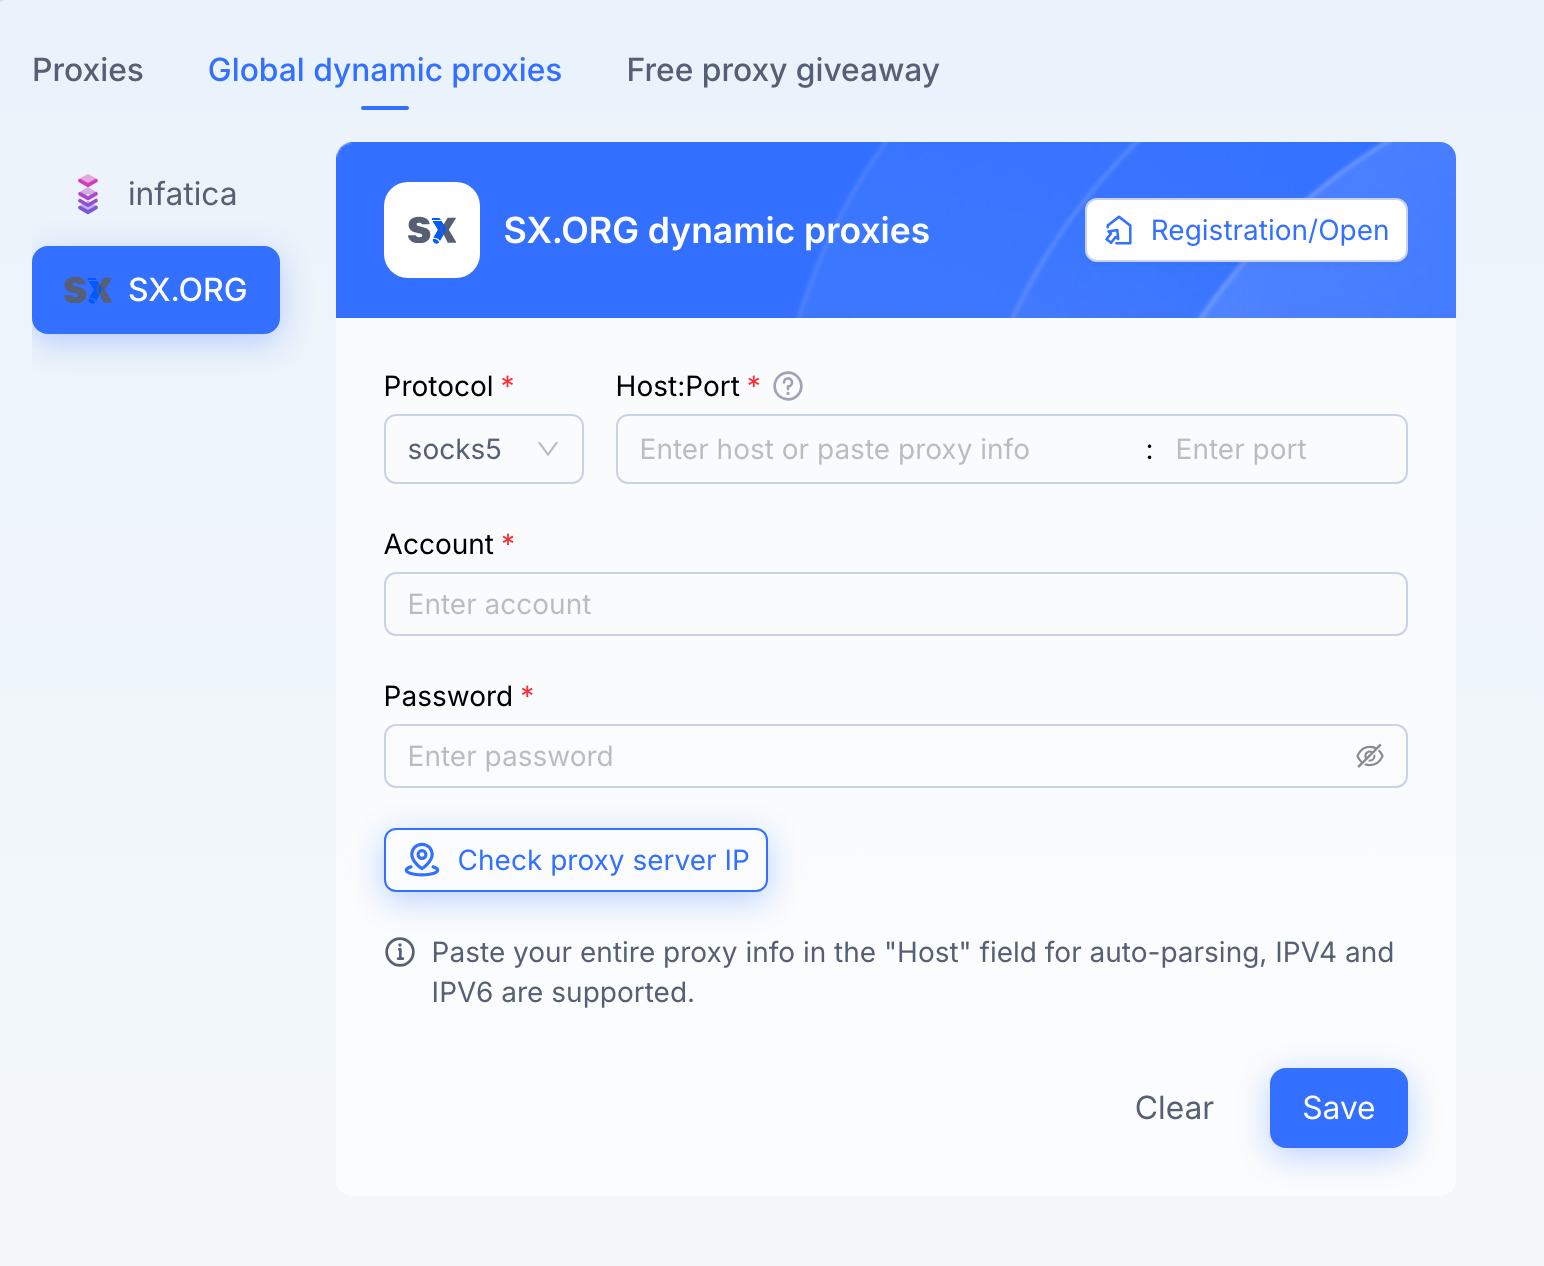
Task: Click the Clear button
Action: click(1174, 1108)
